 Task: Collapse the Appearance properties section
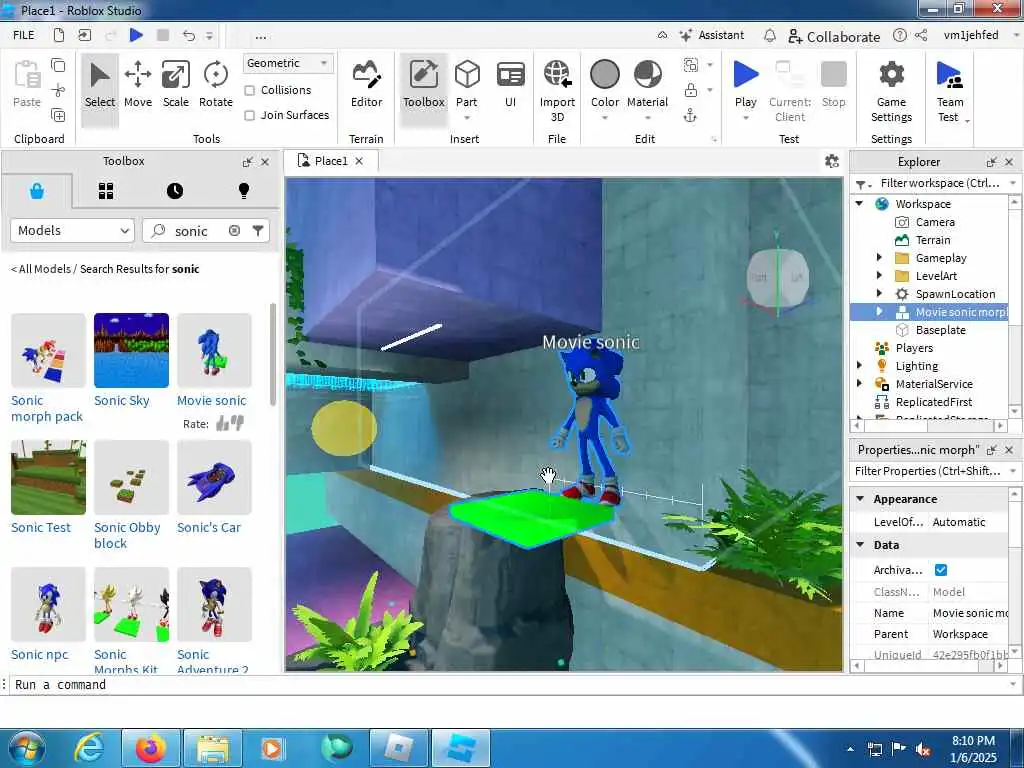tap(860, 499)
